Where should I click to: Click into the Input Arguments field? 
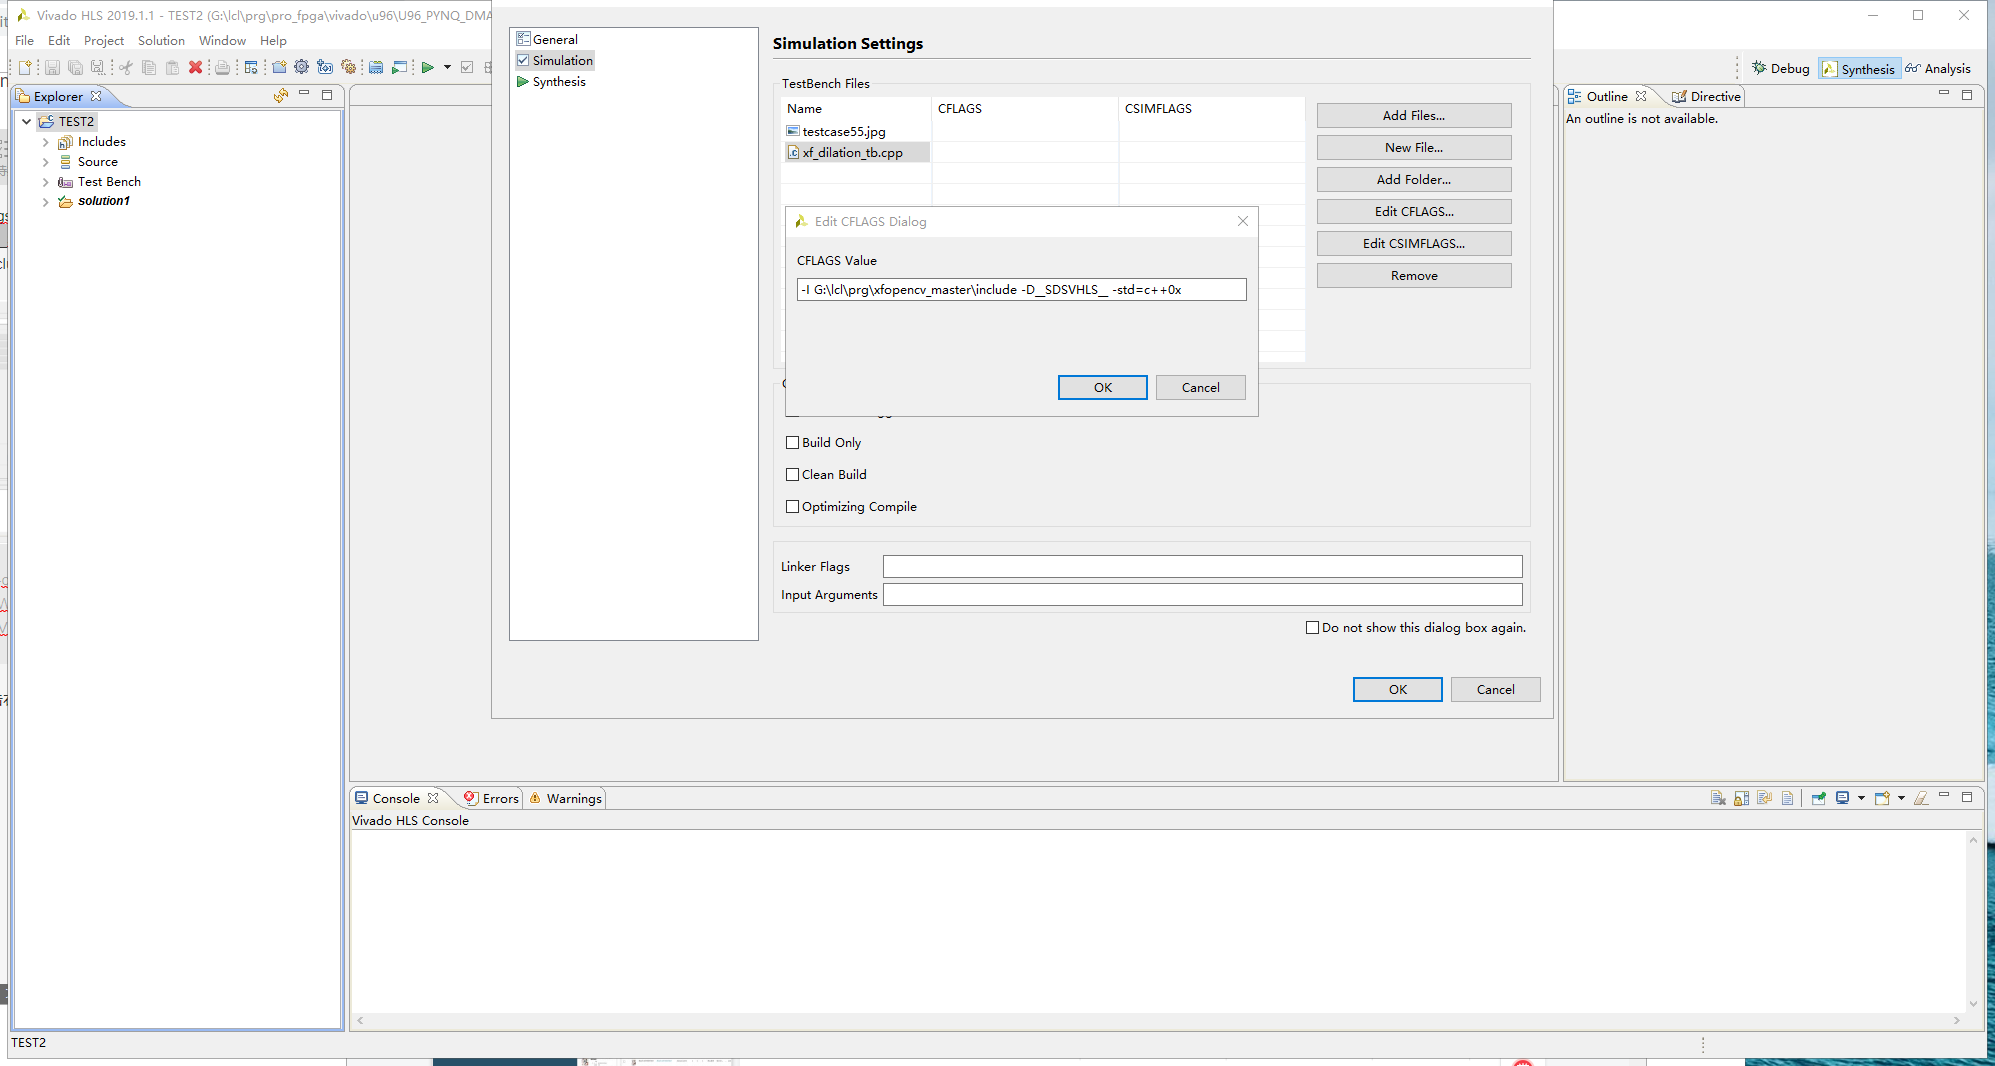tap(1202, 594)
